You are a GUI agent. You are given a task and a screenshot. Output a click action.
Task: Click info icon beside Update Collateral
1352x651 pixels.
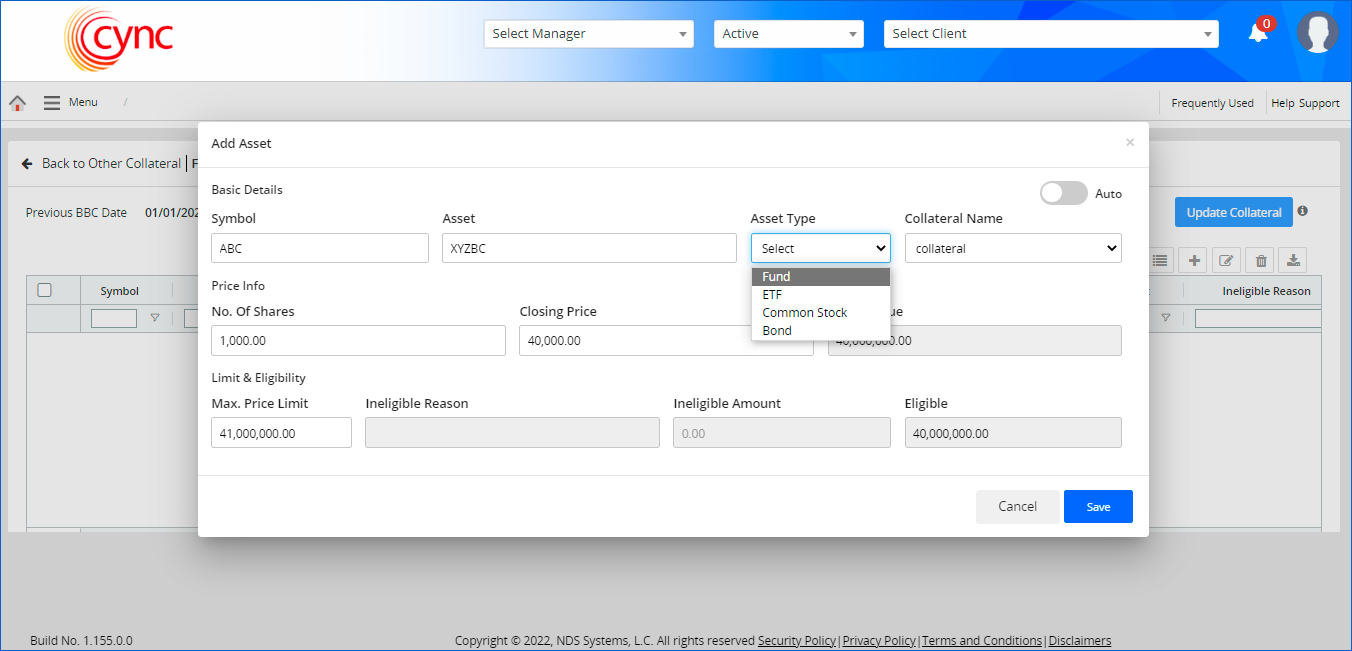coord(1303,212)
